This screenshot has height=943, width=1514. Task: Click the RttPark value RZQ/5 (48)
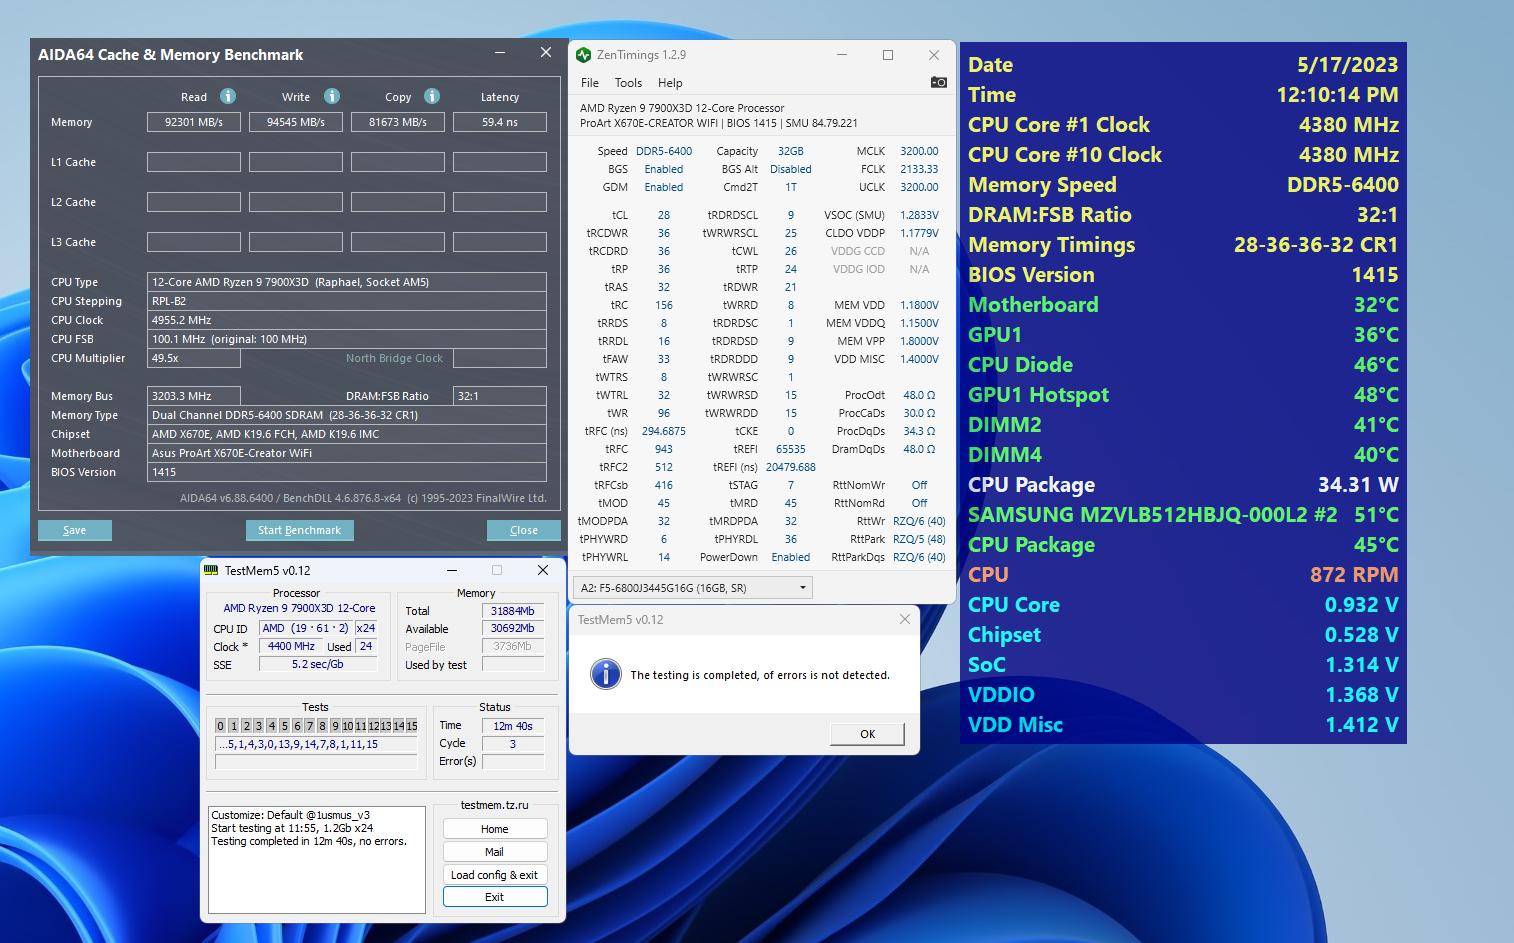[x=919, y=539]
